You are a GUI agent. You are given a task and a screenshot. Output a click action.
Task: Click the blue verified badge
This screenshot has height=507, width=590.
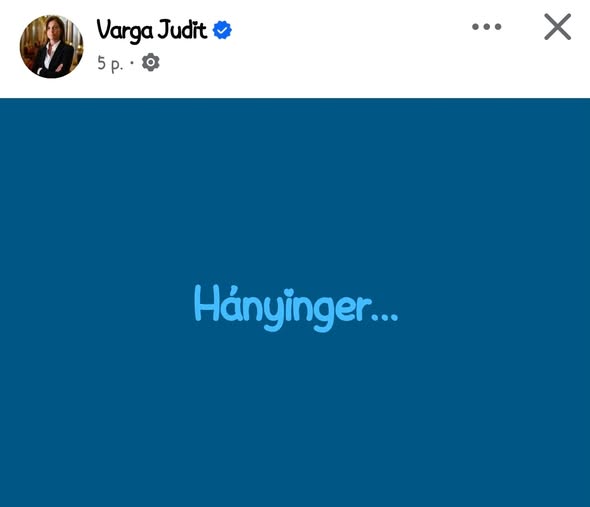[222, 30]
